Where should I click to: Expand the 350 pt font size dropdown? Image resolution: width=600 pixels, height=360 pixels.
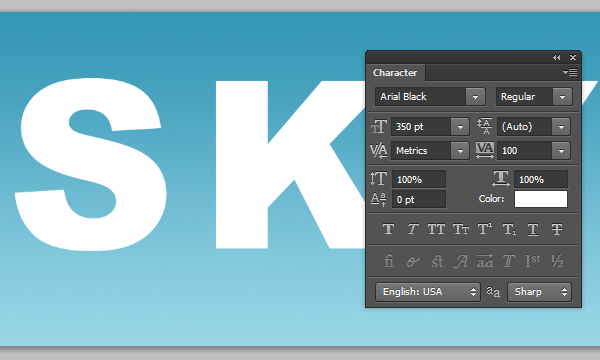coord(460,127)
